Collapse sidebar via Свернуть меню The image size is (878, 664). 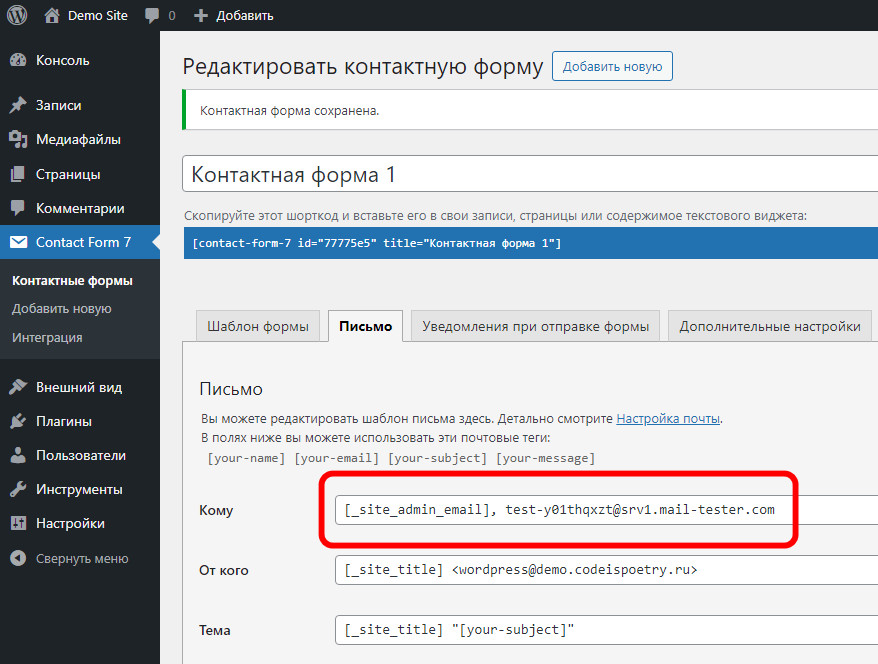[80, 558]
